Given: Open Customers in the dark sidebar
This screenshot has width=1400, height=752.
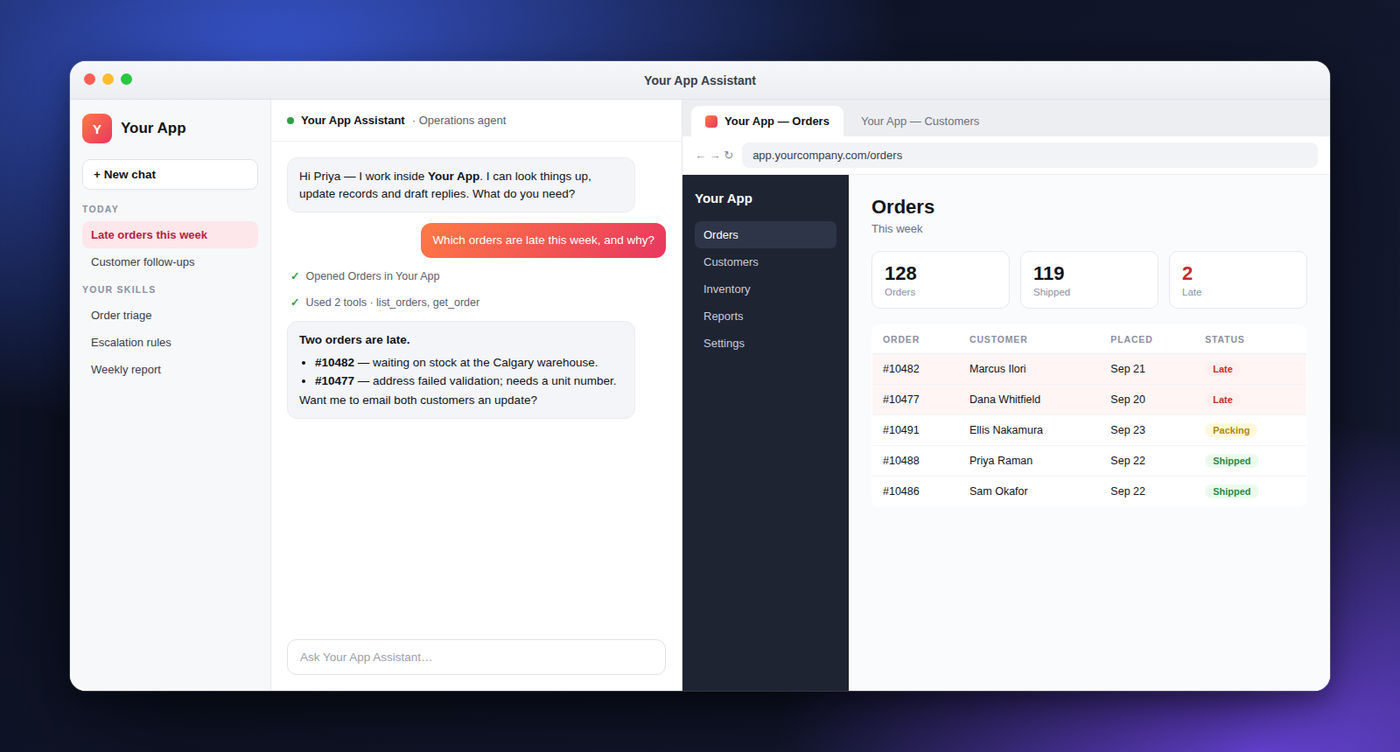Looking at the screenshot, I should coord(766,262).
